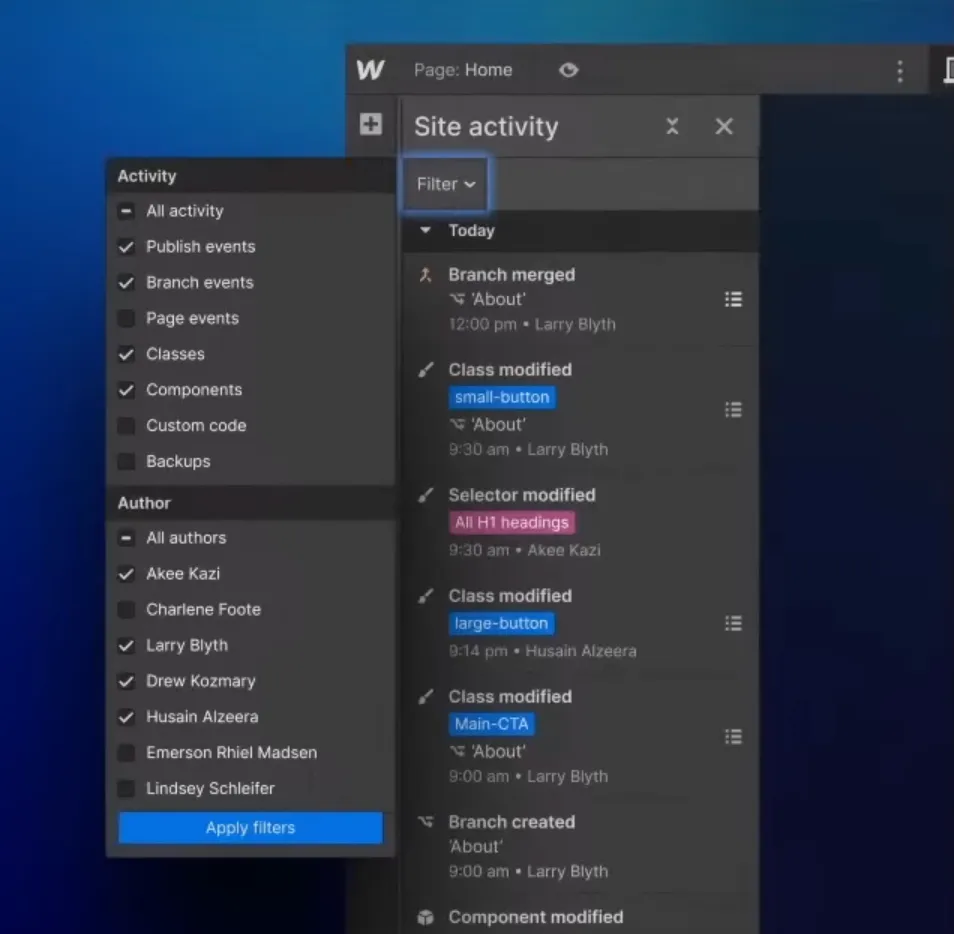Check author Emerson Rhiel Madsen

tap(126, 753)
